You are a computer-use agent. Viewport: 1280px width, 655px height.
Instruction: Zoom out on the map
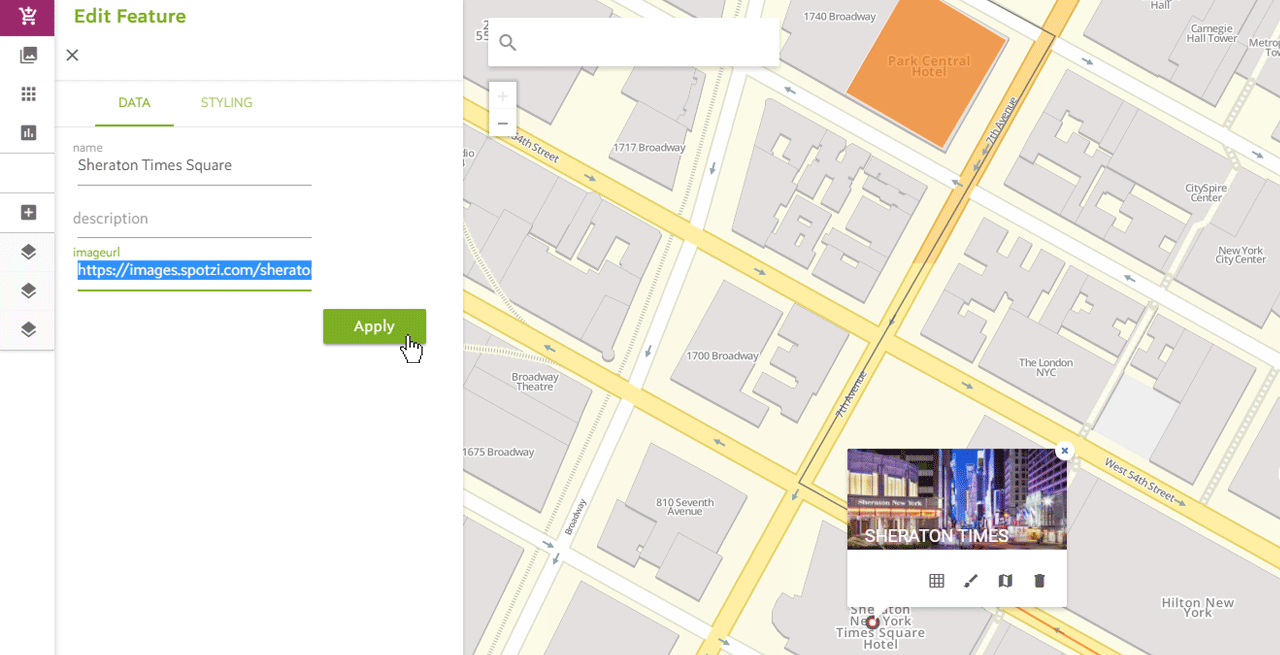point(502,123)
